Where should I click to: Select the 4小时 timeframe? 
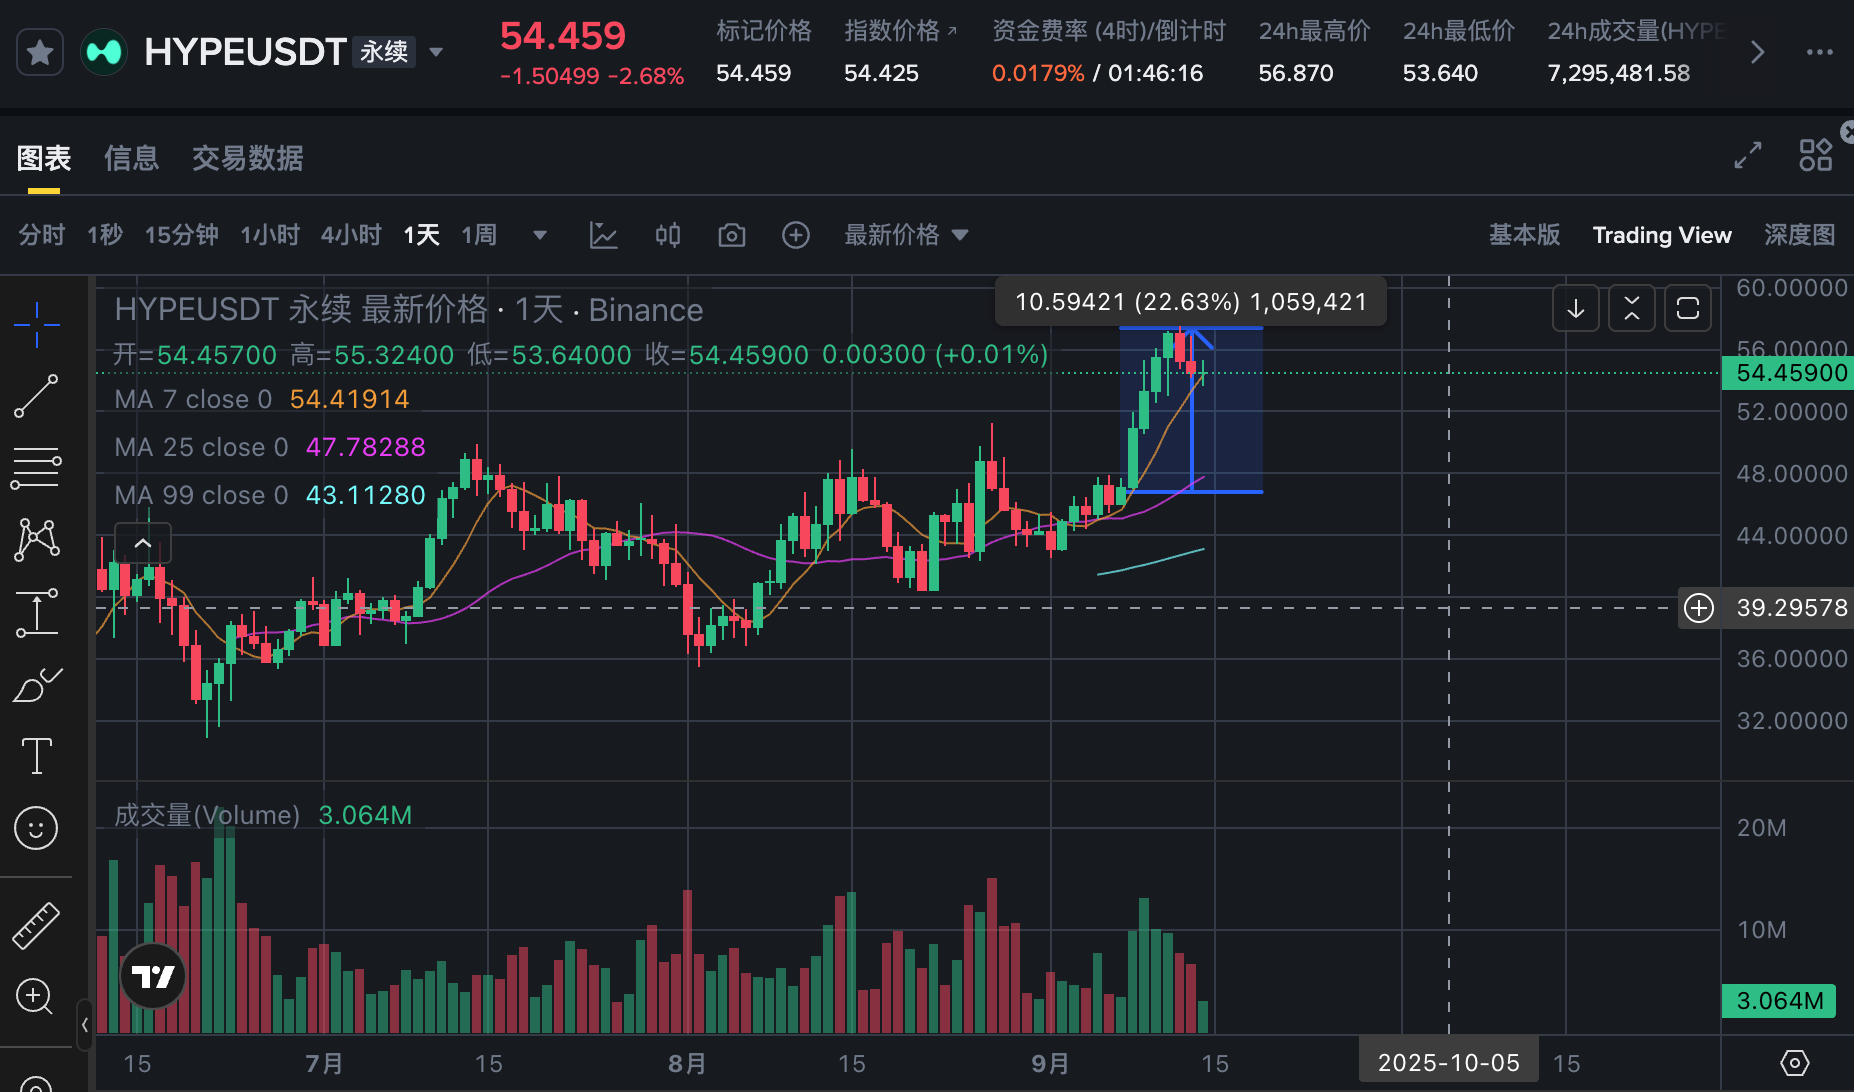click(351, 235)
